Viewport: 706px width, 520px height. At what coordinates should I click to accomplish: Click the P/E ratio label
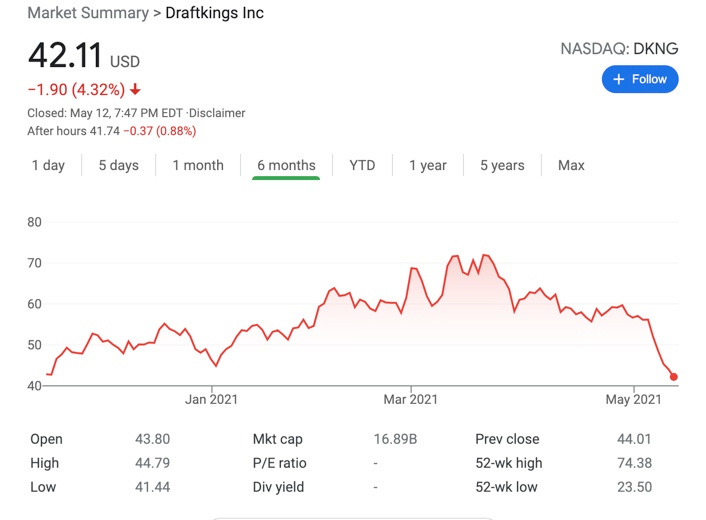(x=280, y=463)
